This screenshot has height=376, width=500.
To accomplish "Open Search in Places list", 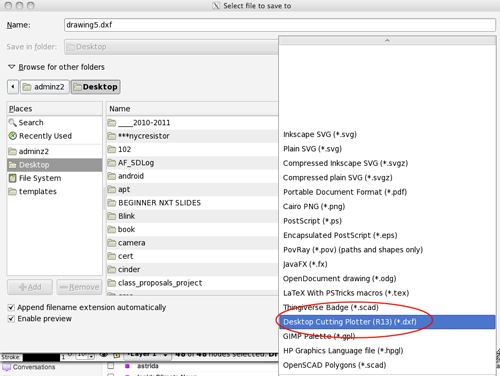I will point(55,123).
